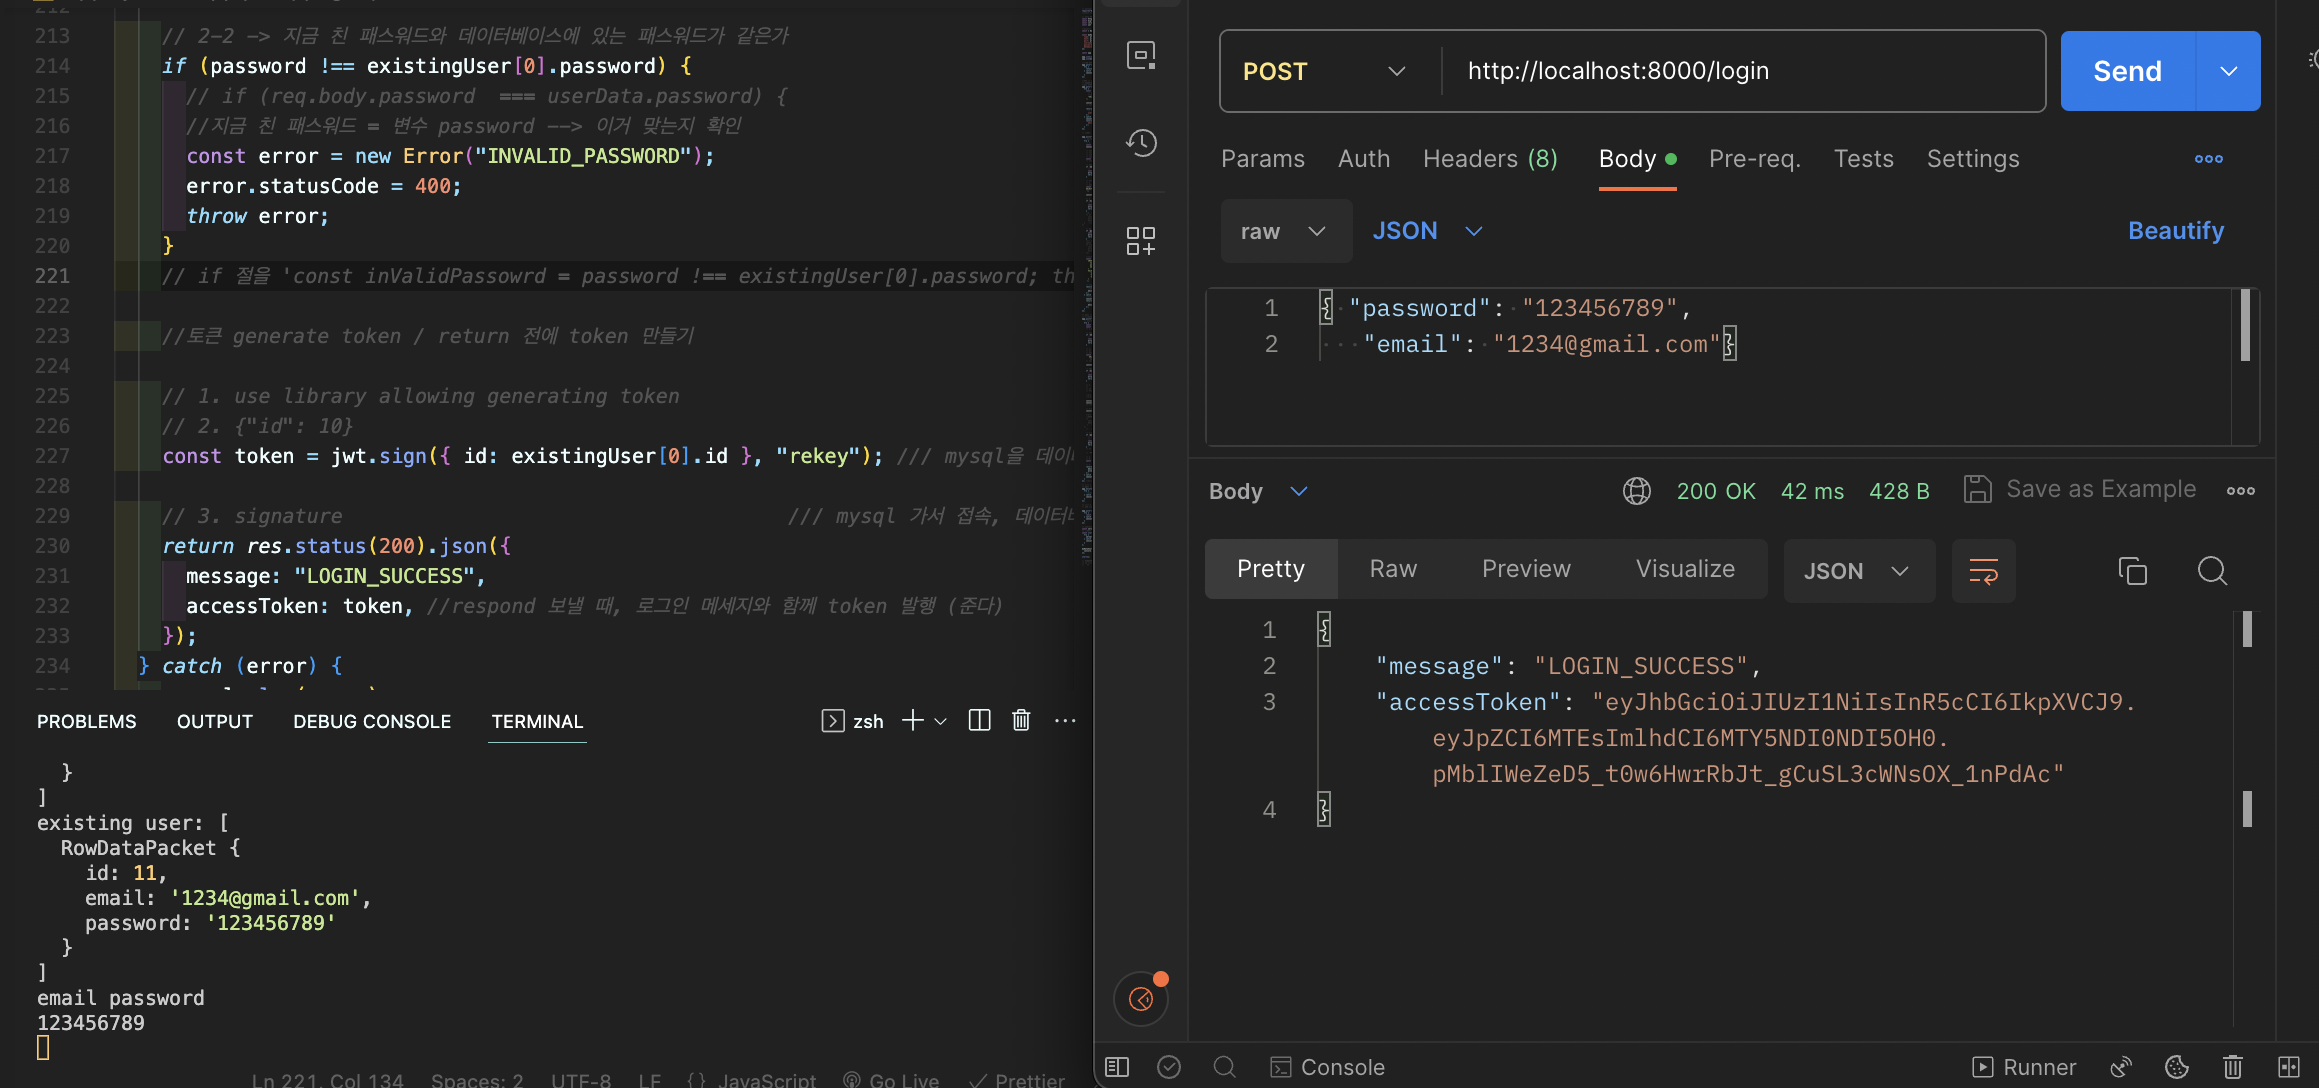Image resolution: width=2319 pixels, height=1088 pixels.
Task: Click line number 221 in the editor gutter
Action: tap(52, 276)
